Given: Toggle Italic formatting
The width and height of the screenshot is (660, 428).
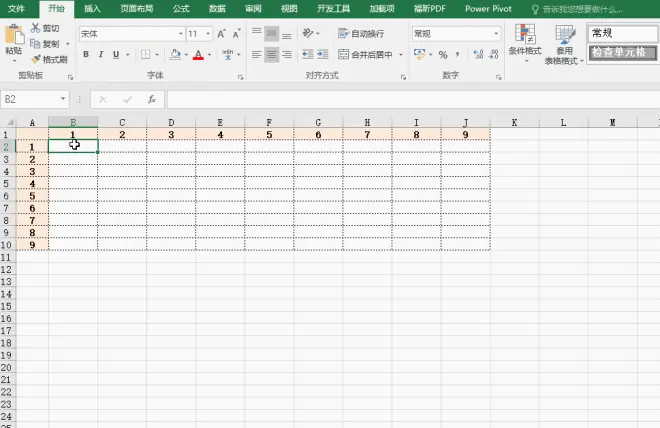Looking at the screenshot, I should (101, 54).
